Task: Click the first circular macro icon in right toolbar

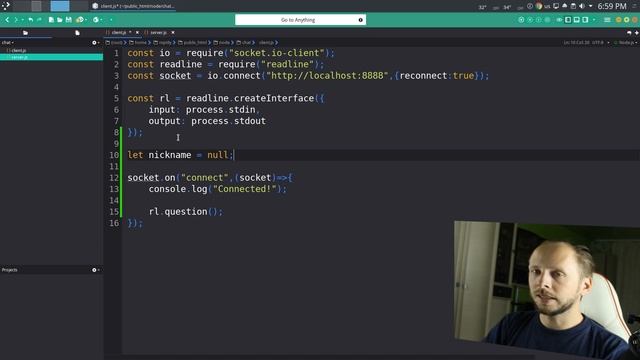Action: (x=521, y=20)
